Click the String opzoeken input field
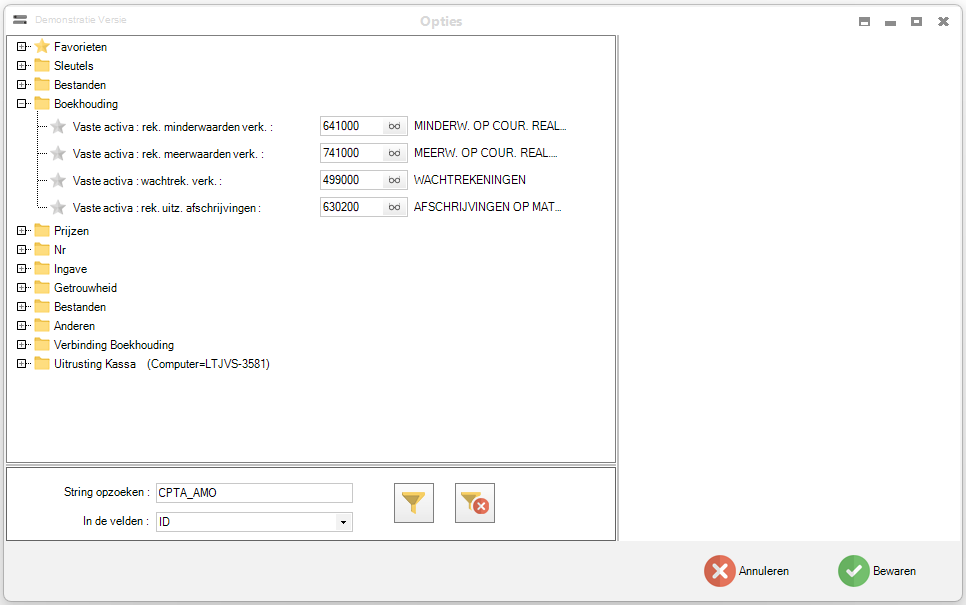 pos(254,493)
